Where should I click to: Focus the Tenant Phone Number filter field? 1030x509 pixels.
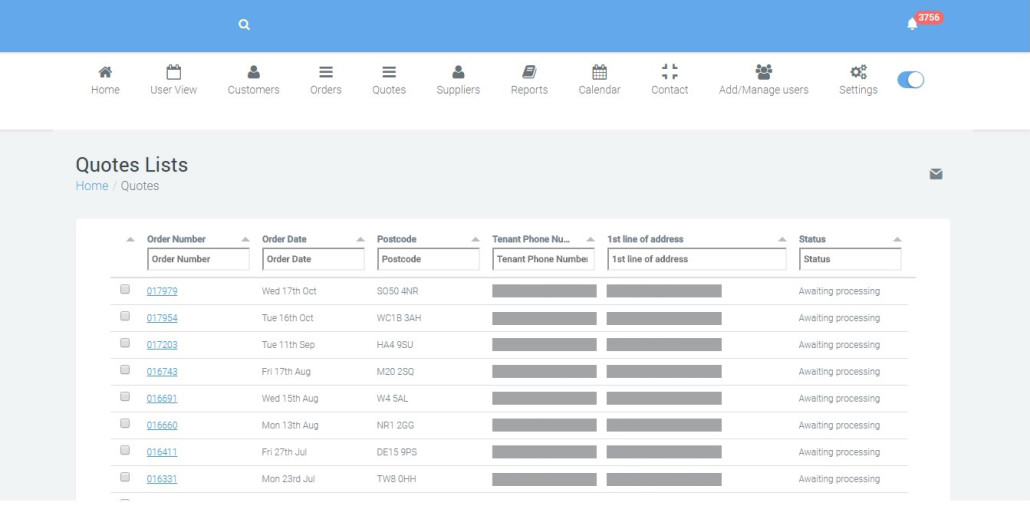pyautogui.click(x=543, y=259)
